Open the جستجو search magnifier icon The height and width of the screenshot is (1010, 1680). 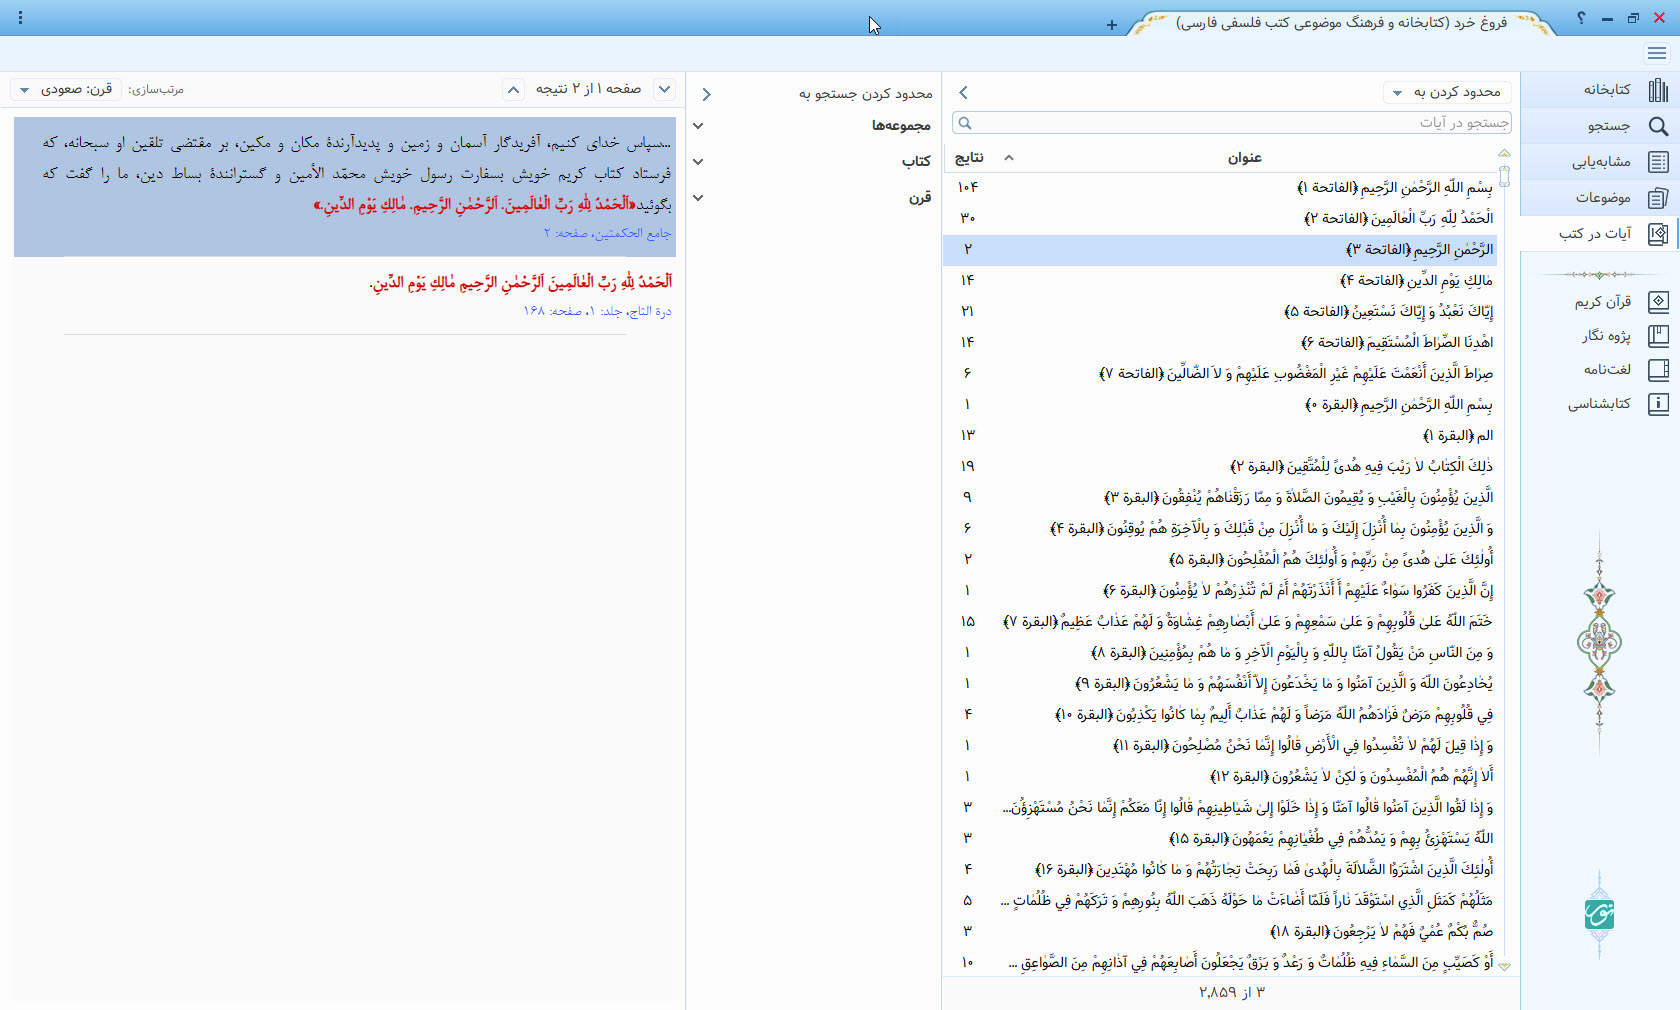(1658, 126)
